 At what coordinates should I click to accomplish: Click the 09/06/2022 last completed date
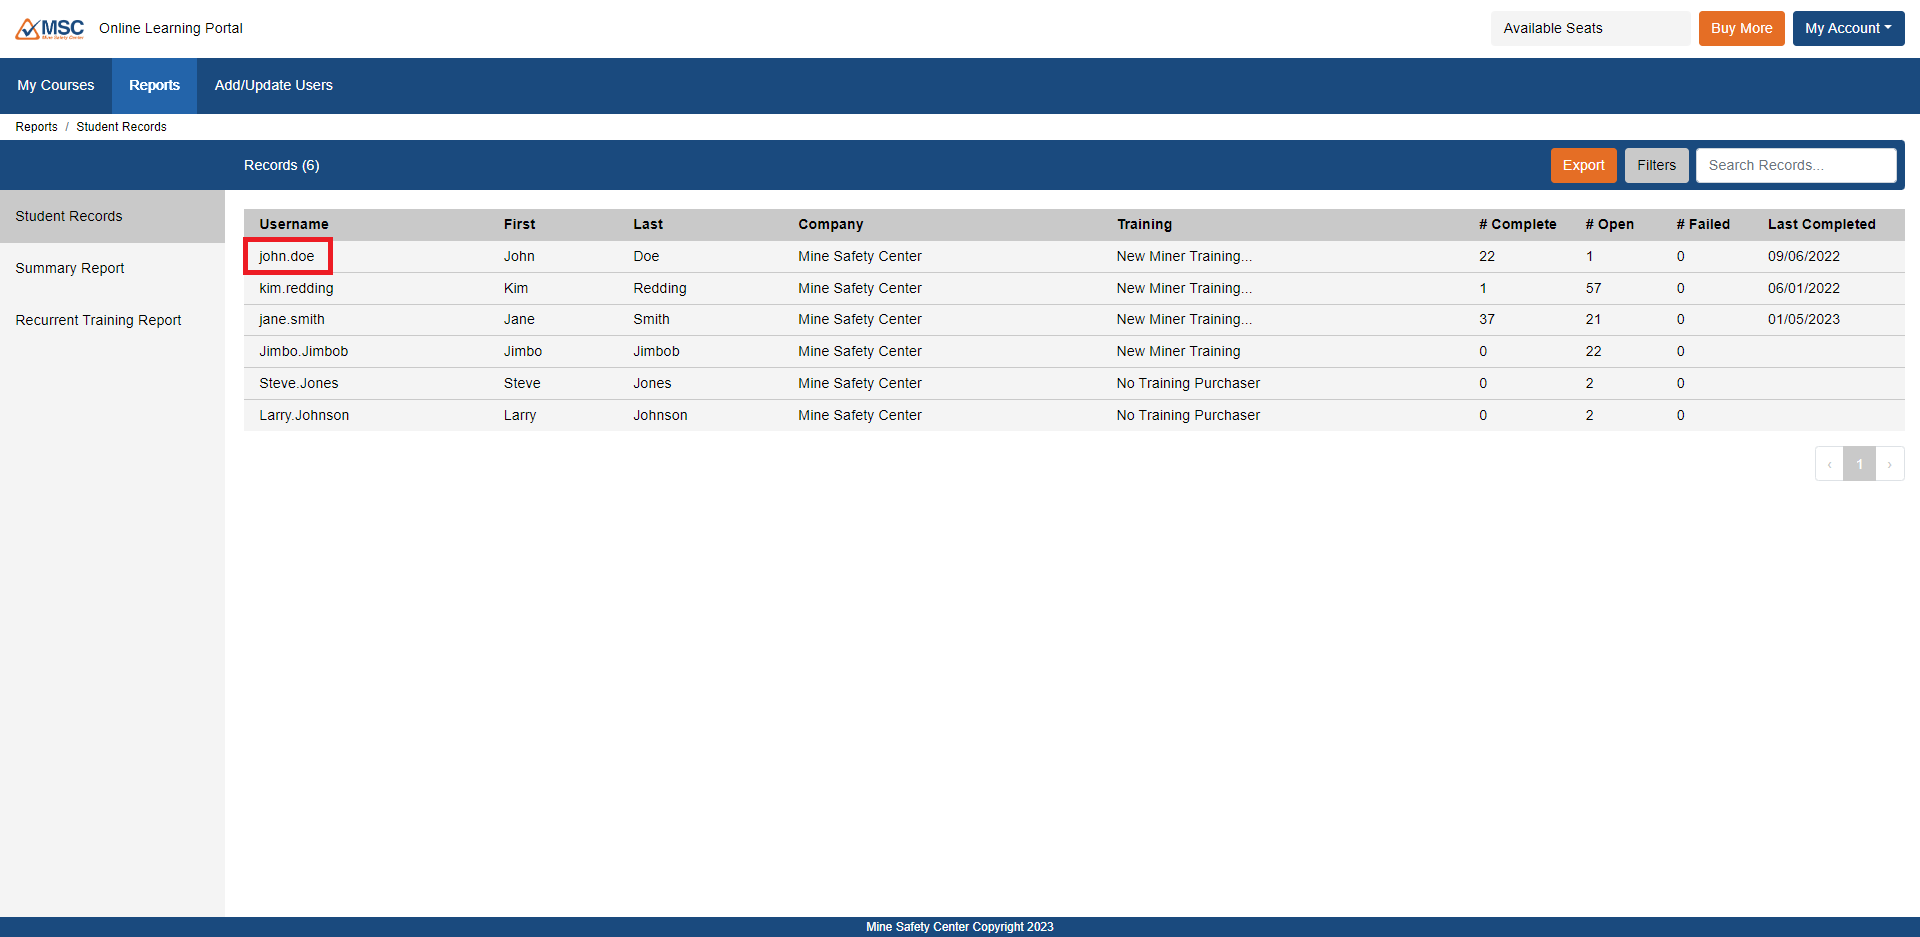point(1803,256)
